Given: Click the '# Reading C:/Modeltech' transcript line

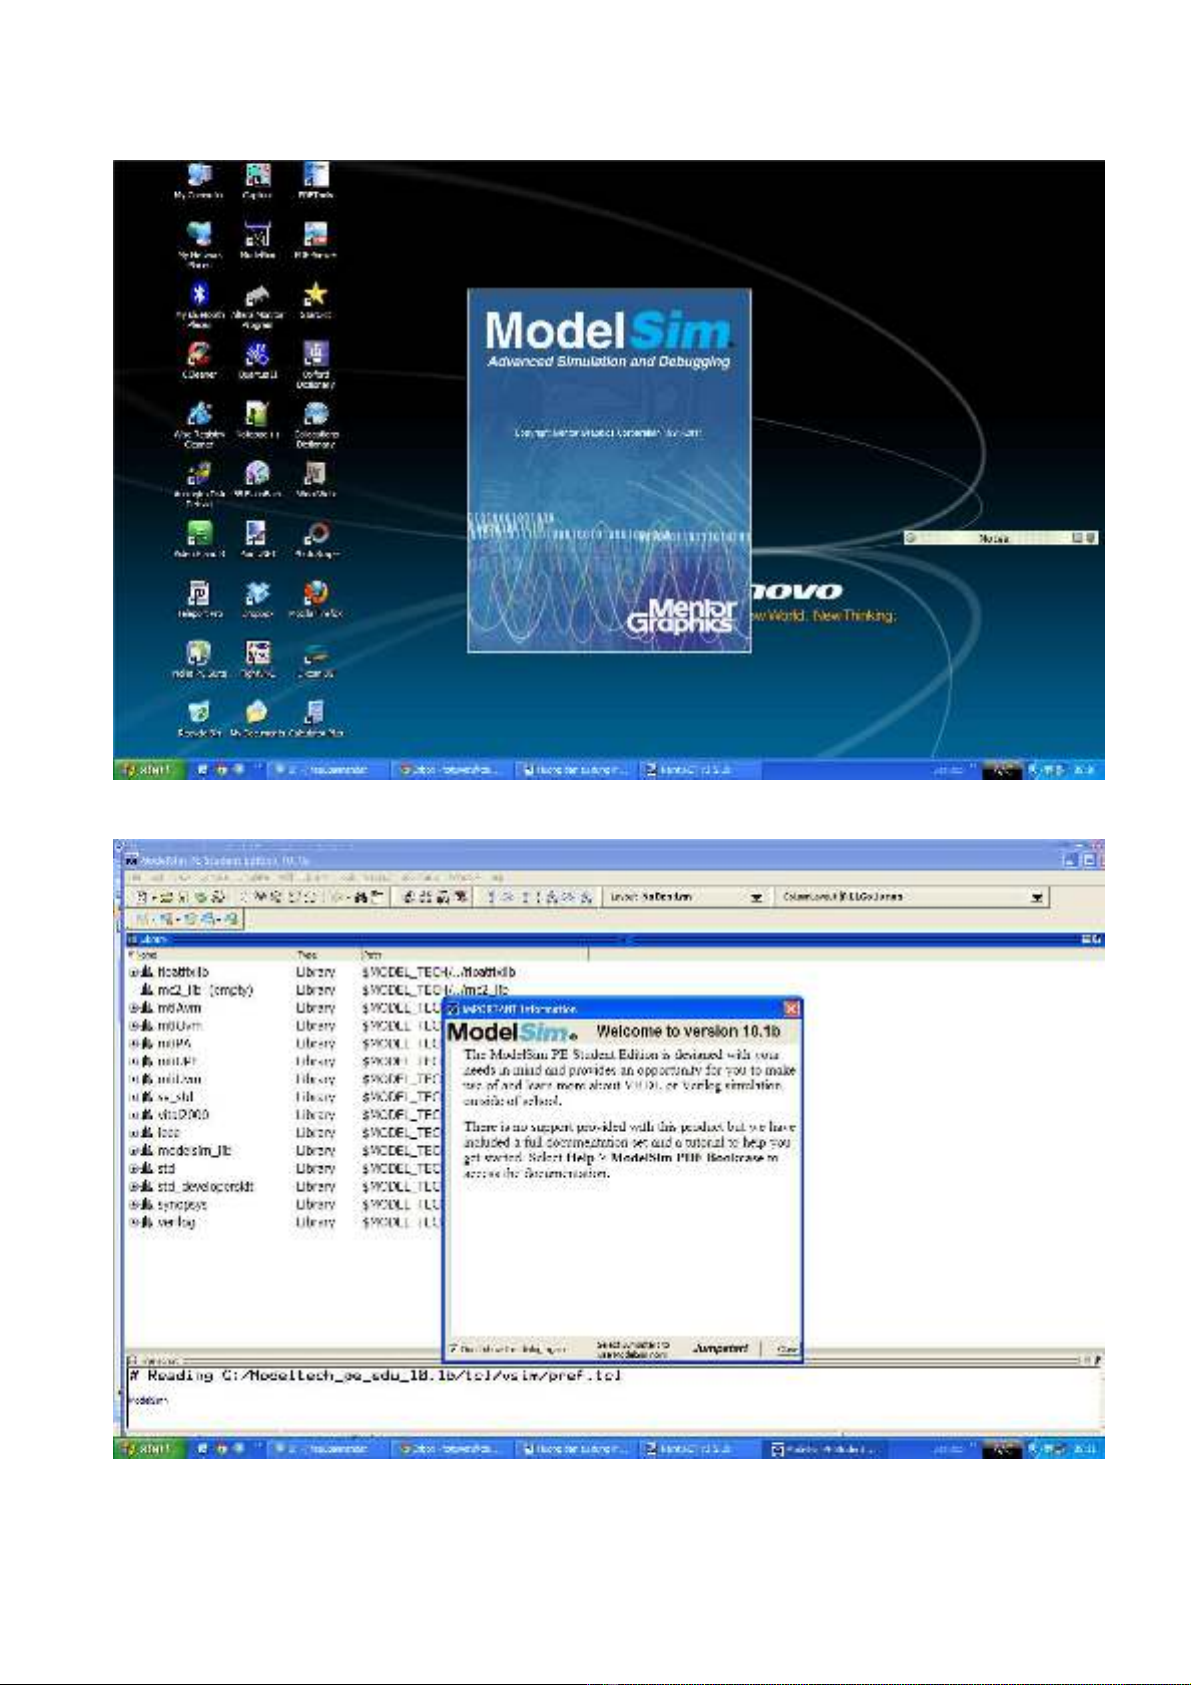Looking at the screenshot, I should (375, 1376).
